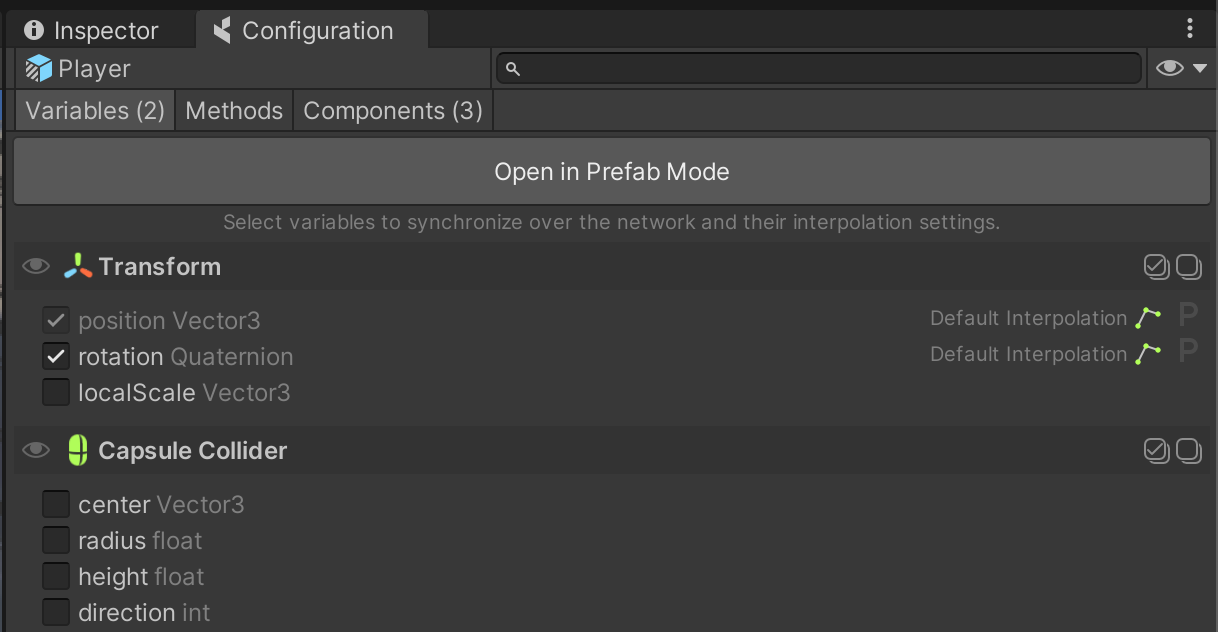
Task: Click the position interpolation curve icon
Action: [x=1148, y=318]
